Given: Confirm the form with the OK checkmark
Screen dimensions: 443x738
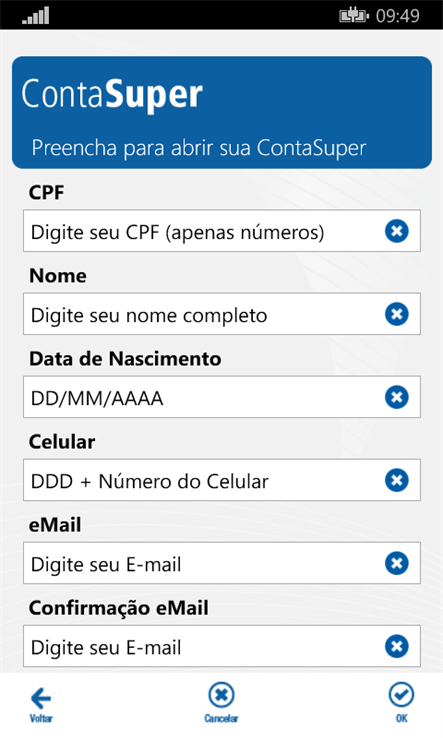Looking at the screenshot, I should tap(401, 702).
